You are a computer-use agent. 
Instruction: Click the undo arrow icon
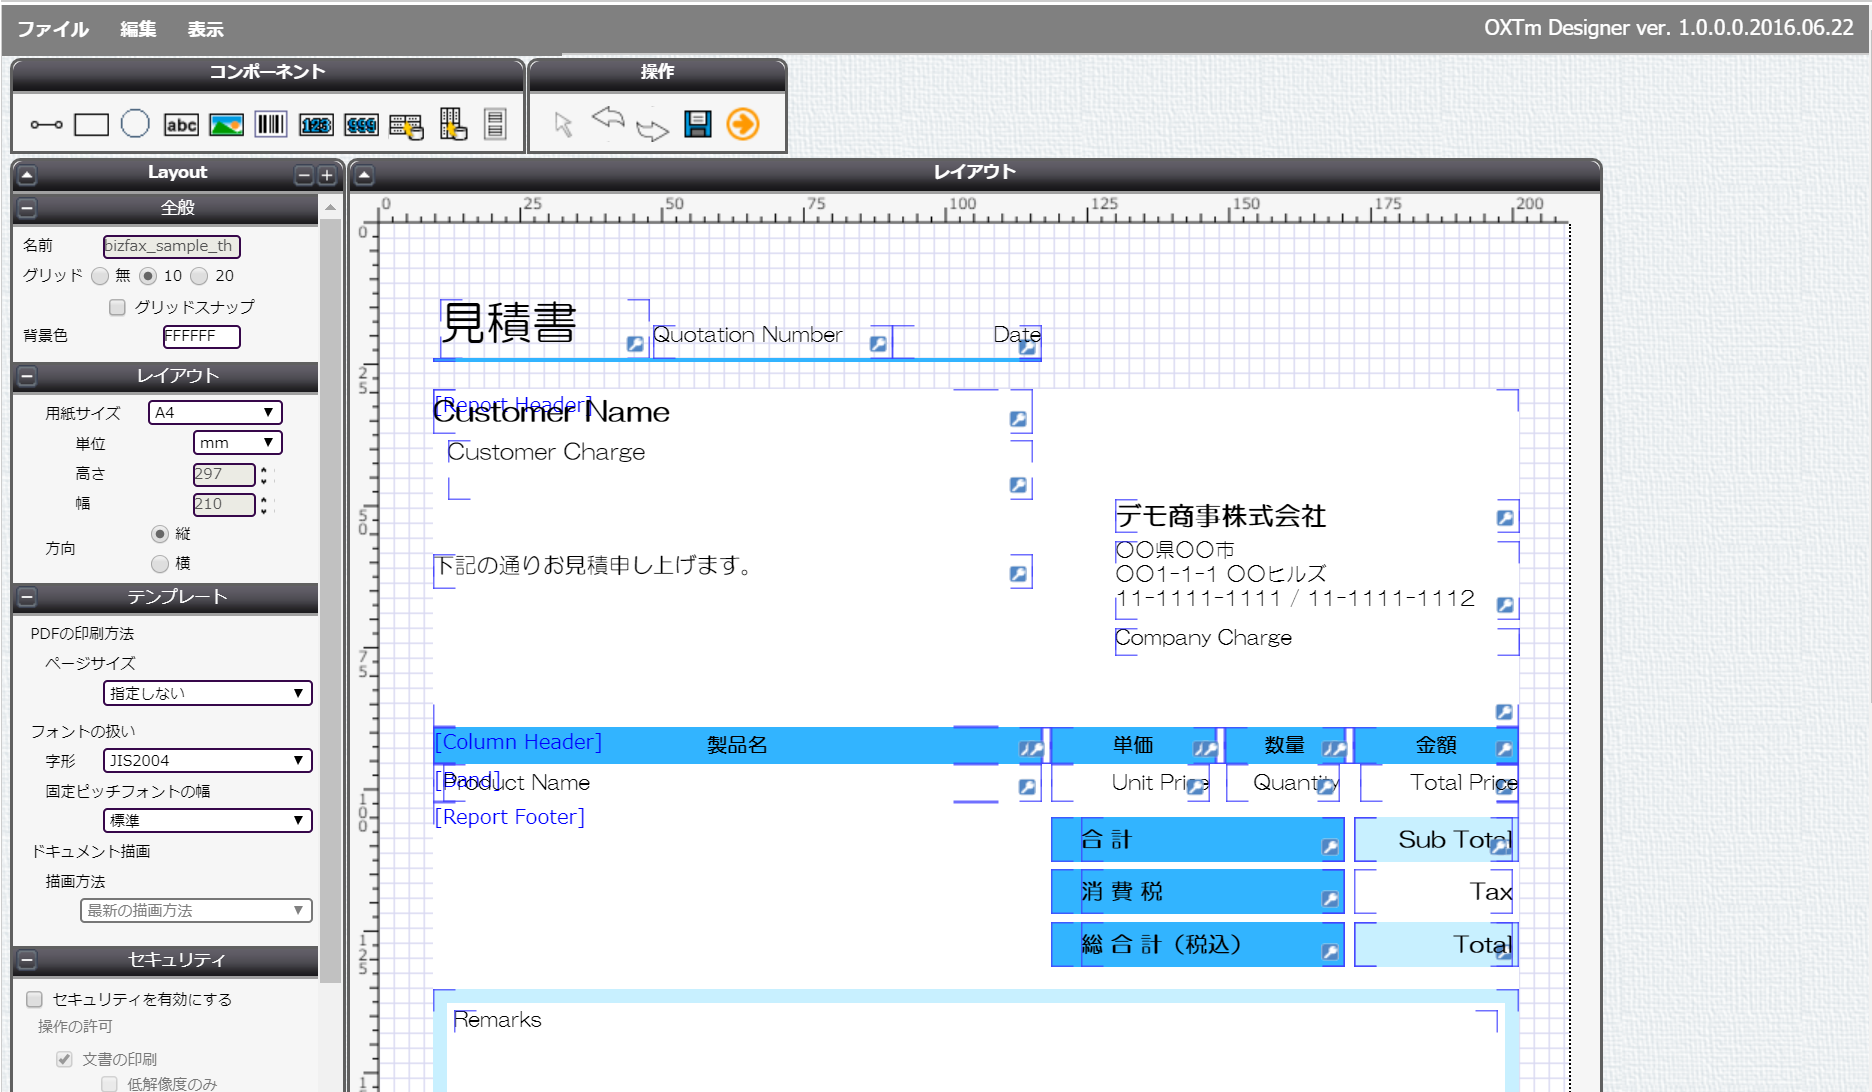point(608,119)
